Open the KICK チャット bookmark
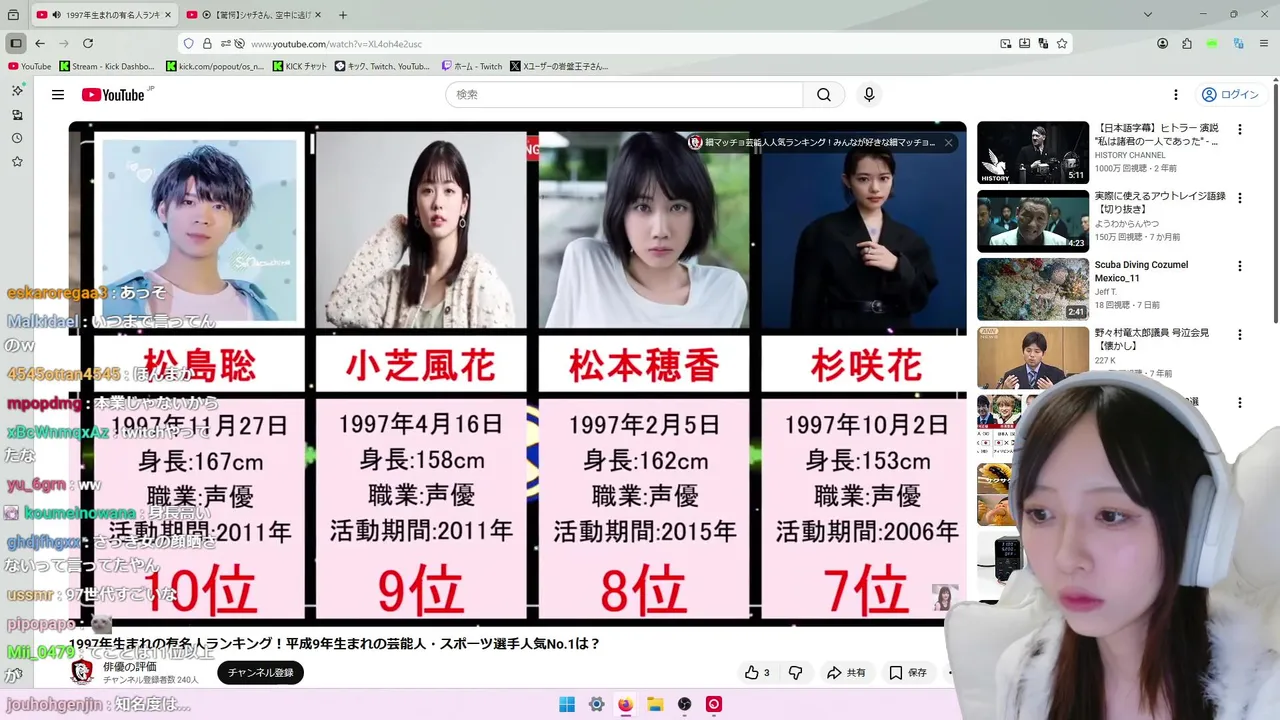Screen dimensions: 1280x720 coord(300,66)
